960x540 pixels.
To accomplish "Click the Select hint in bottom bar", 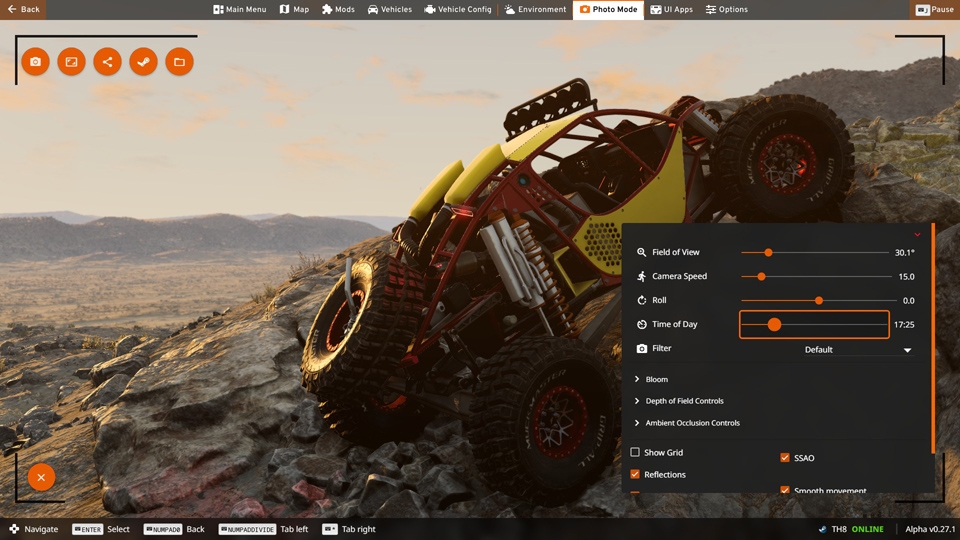I will click(x=101, y=530).
